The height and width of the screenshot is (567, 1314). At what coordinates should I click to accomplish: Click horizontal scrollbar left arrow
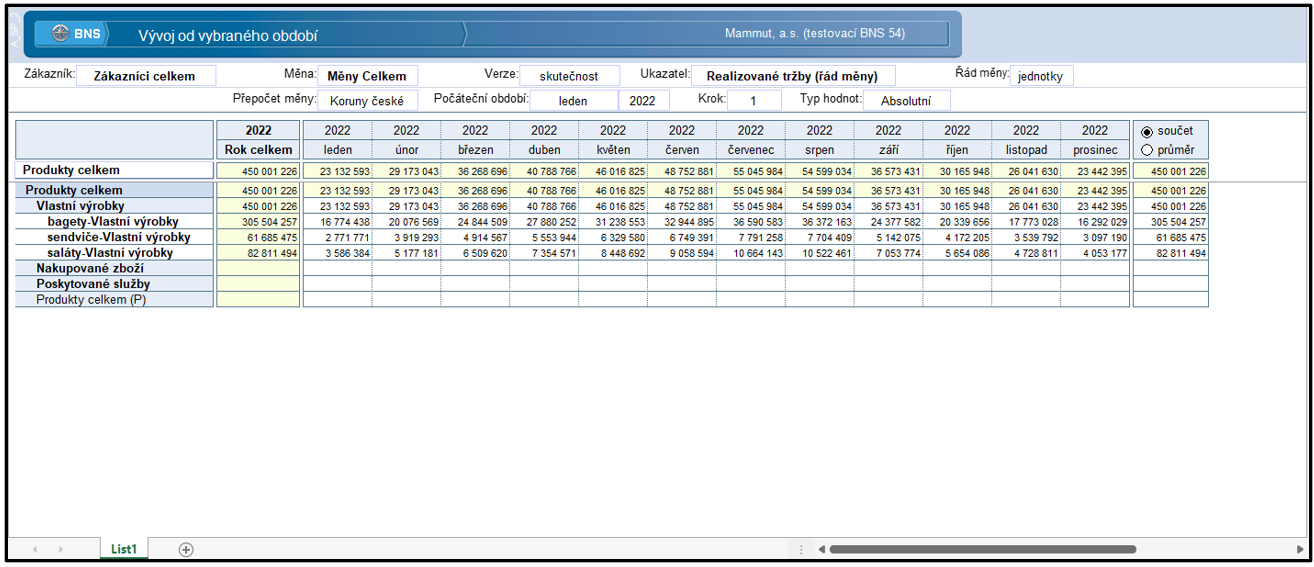tap(821, 549)
